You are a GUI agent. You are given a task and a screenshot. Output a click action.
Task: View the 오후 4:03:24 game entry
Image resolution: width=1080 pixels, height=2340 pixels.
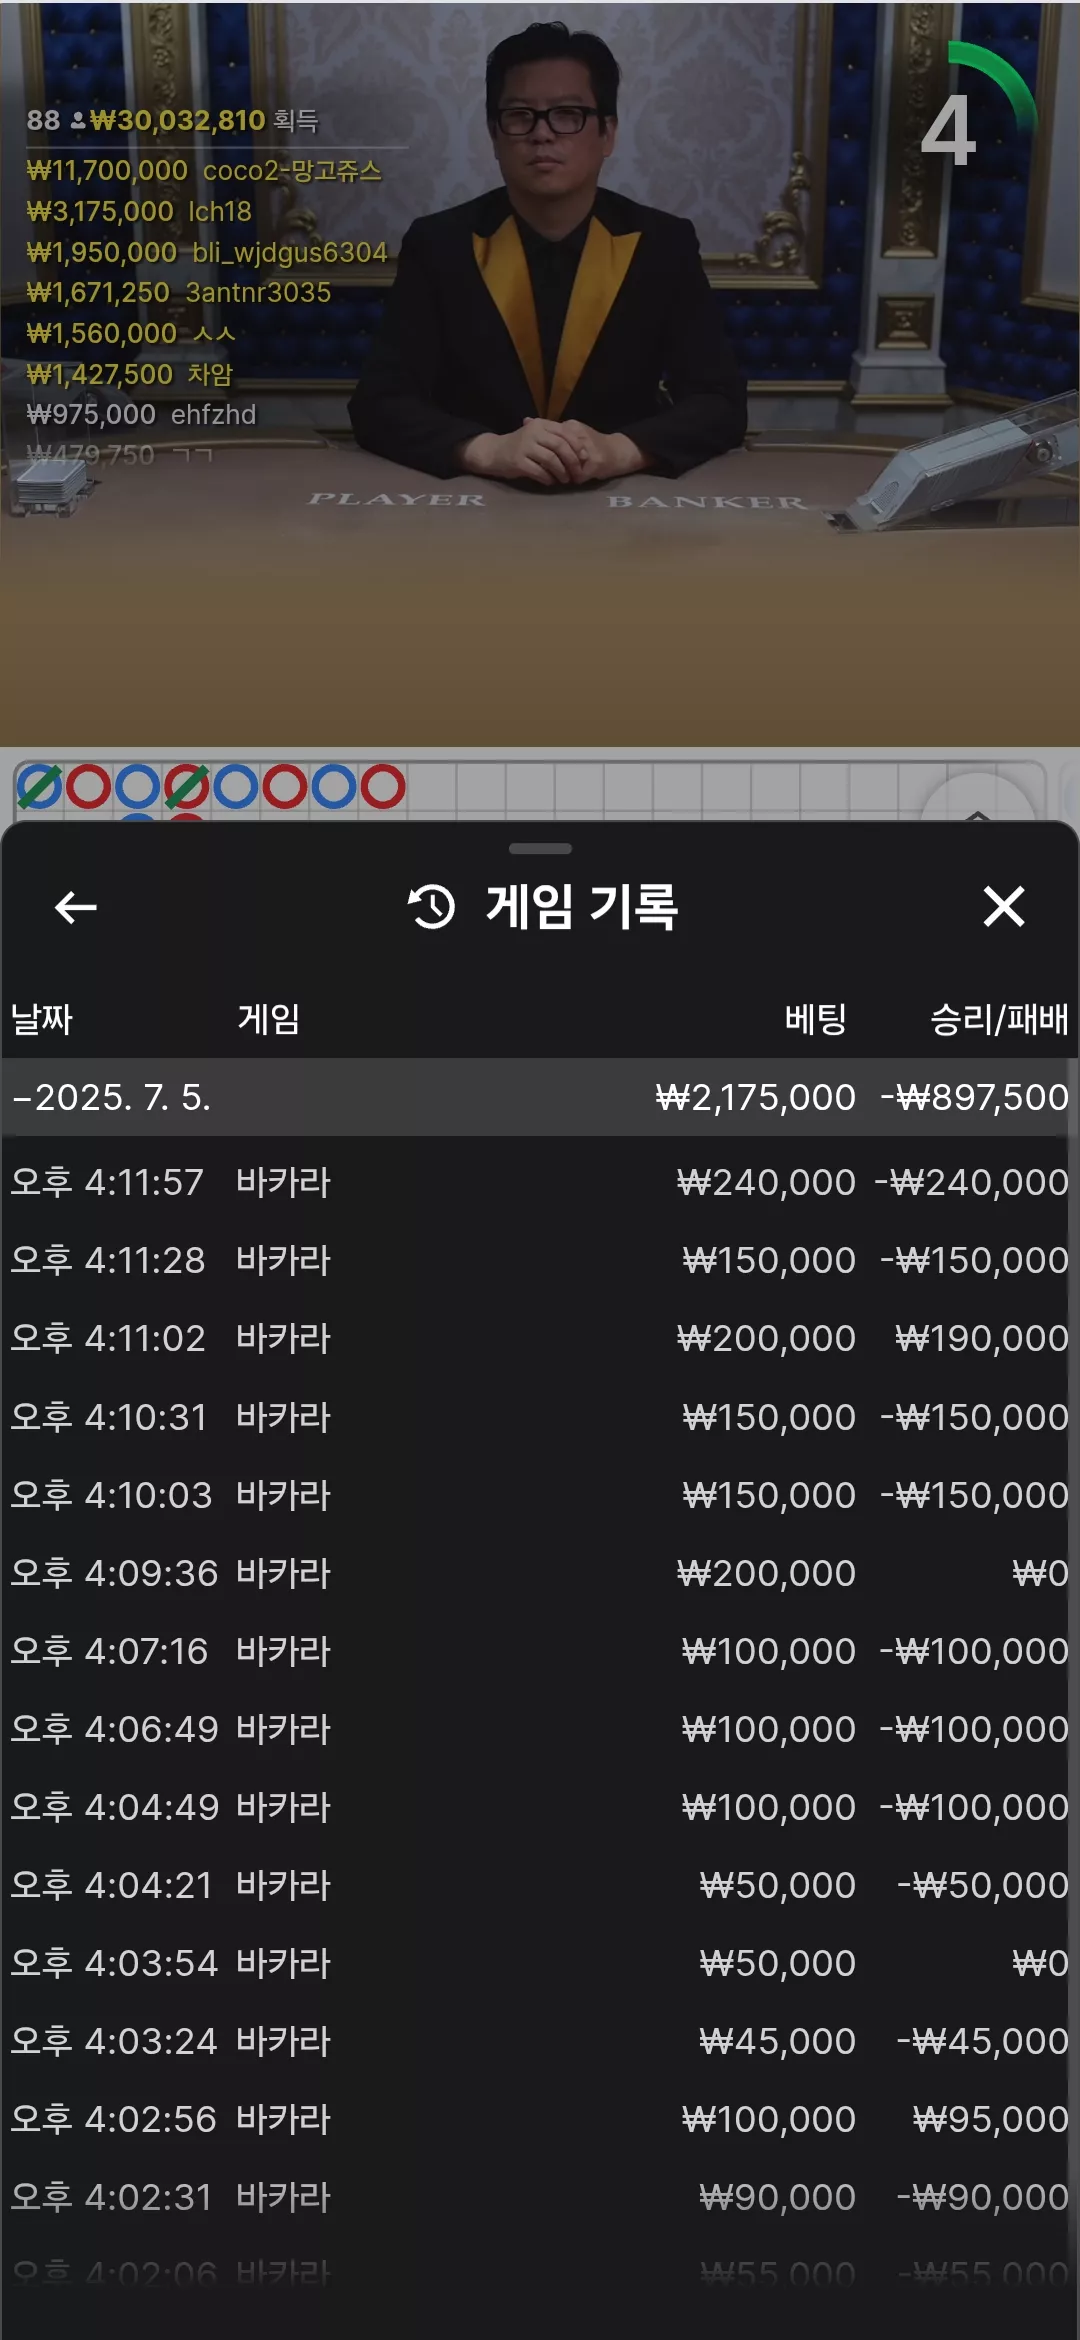point(540,2041)
